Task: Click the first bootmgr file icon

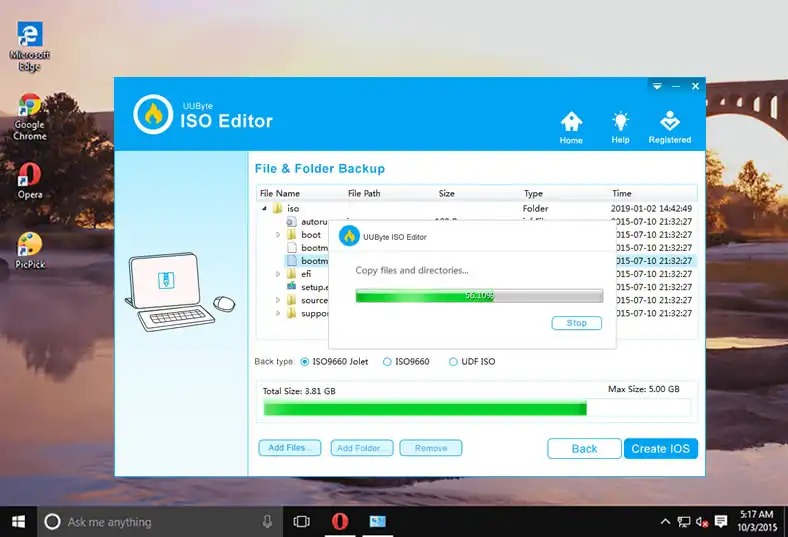Action: point(291,248)
